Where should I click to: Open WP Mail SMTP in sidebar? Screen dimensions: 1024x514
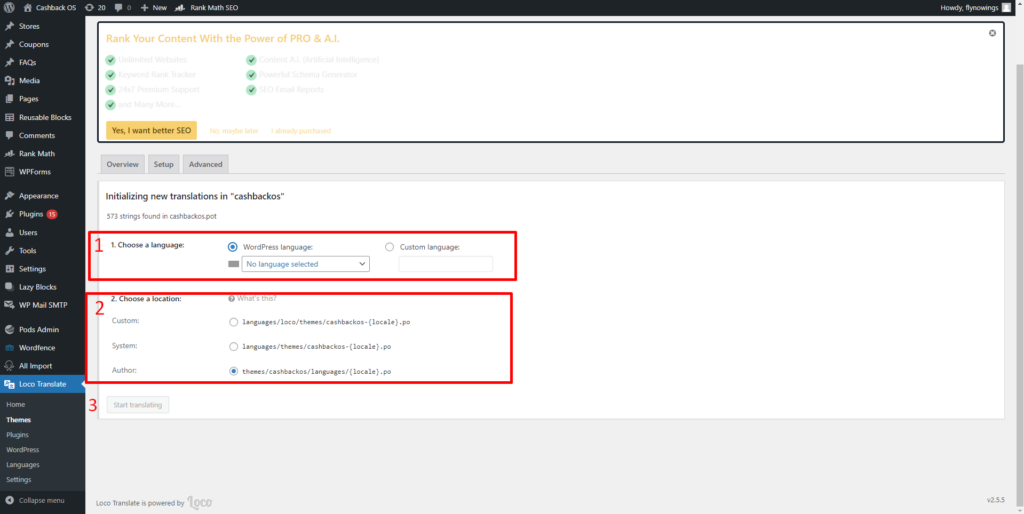[x=42, y=305]
